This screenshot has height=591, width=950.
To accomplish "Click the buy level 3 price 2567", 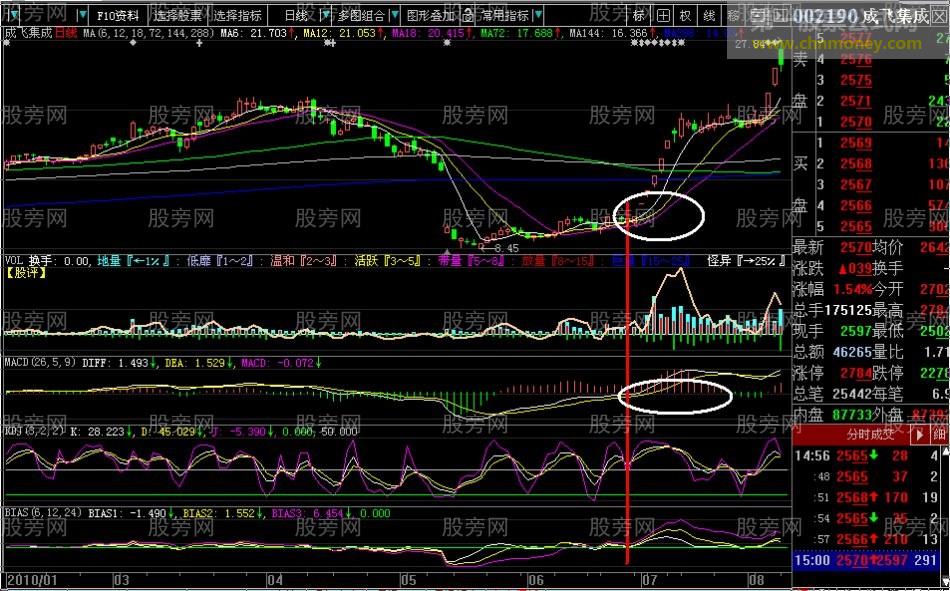I will [x=855, y=185].
